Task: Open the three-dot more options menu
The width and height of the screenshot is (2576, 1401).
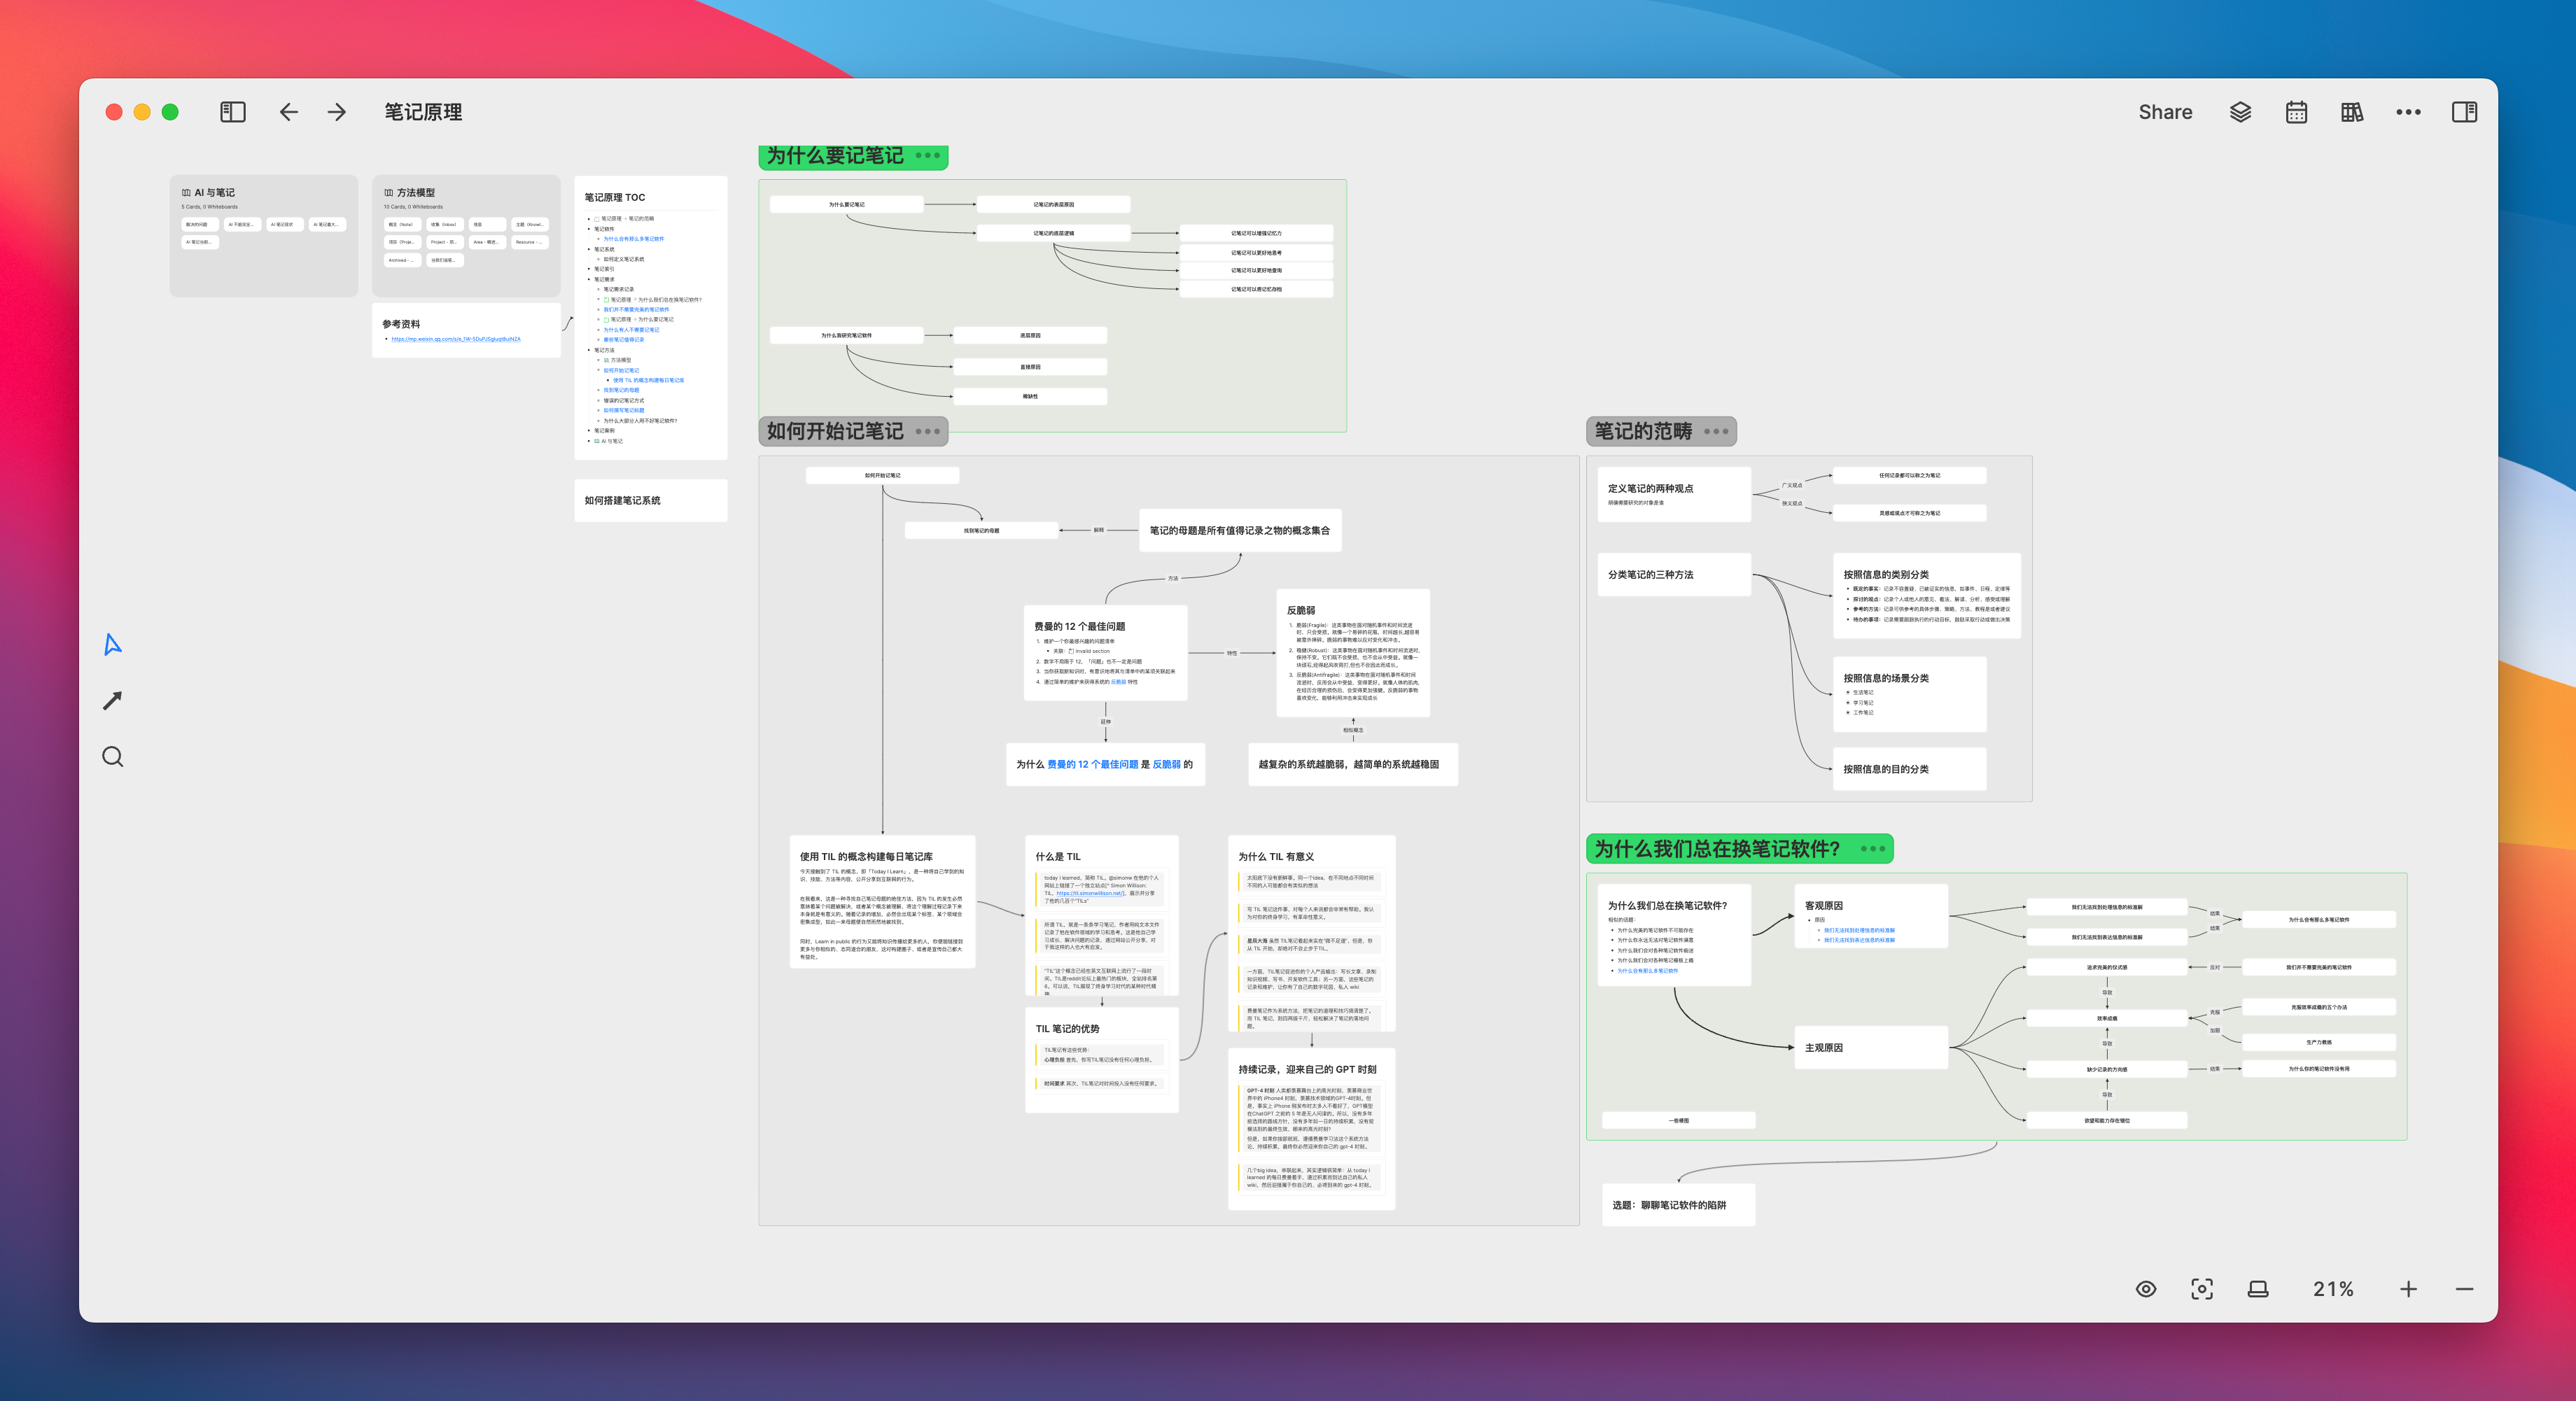Action: point(2408,112)
